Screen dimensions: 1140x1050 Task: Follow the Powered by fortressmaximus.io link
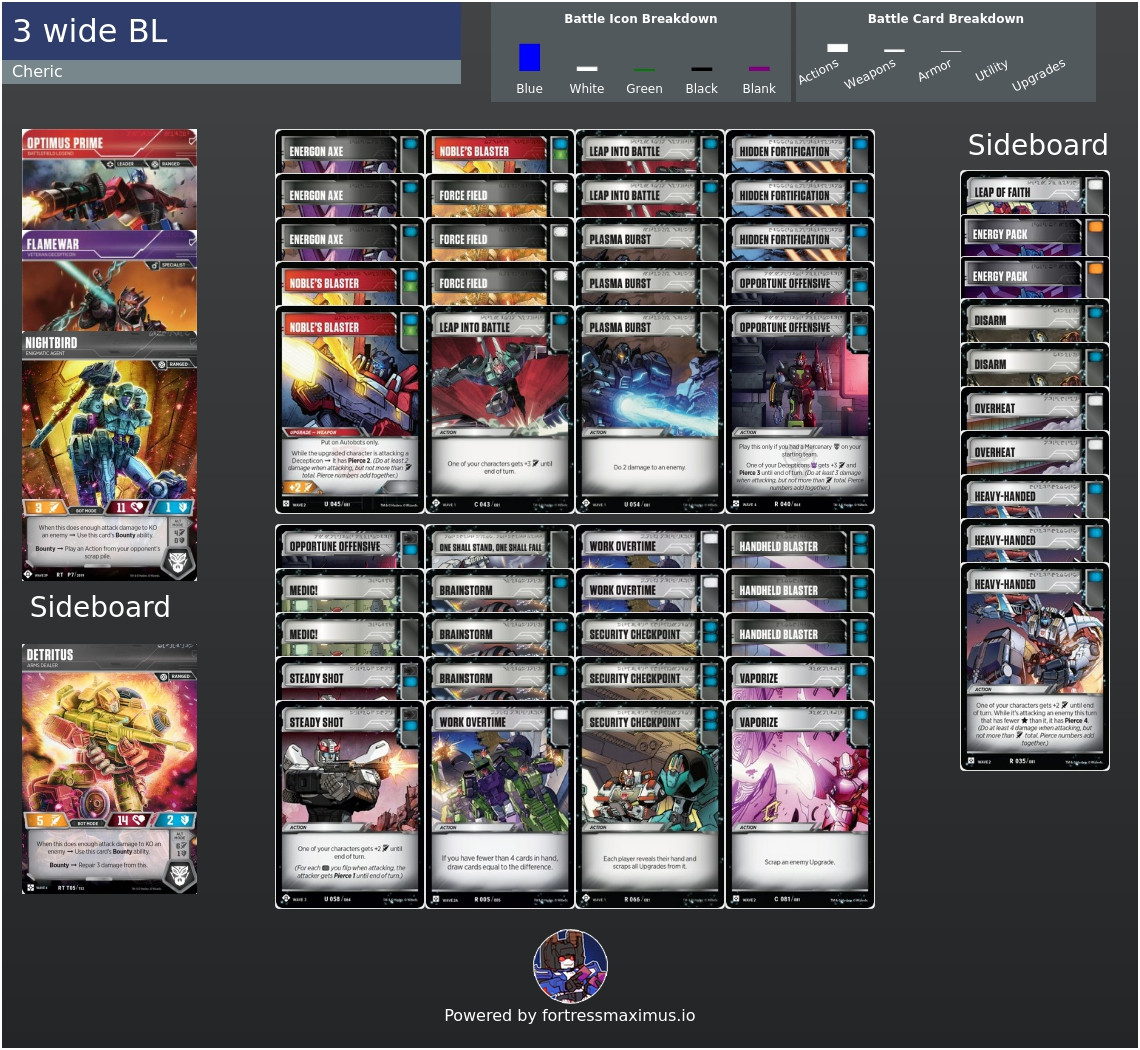coord(570,1015)
